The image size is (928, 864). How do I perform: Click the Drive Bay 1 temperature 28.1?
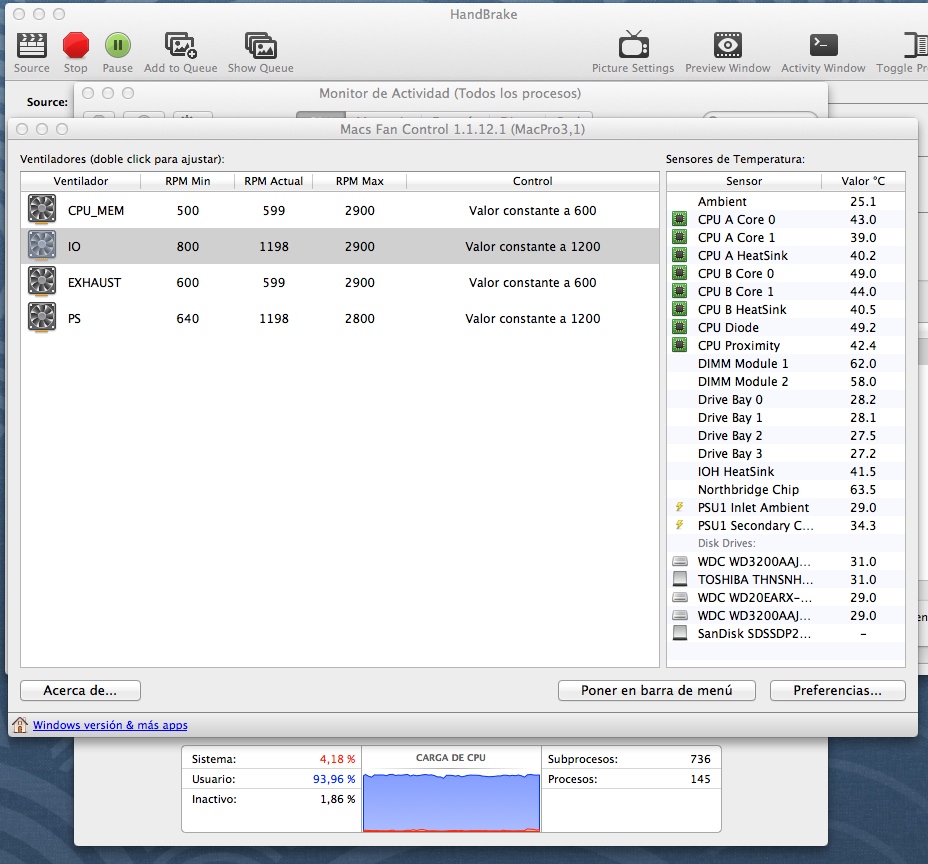863,418
